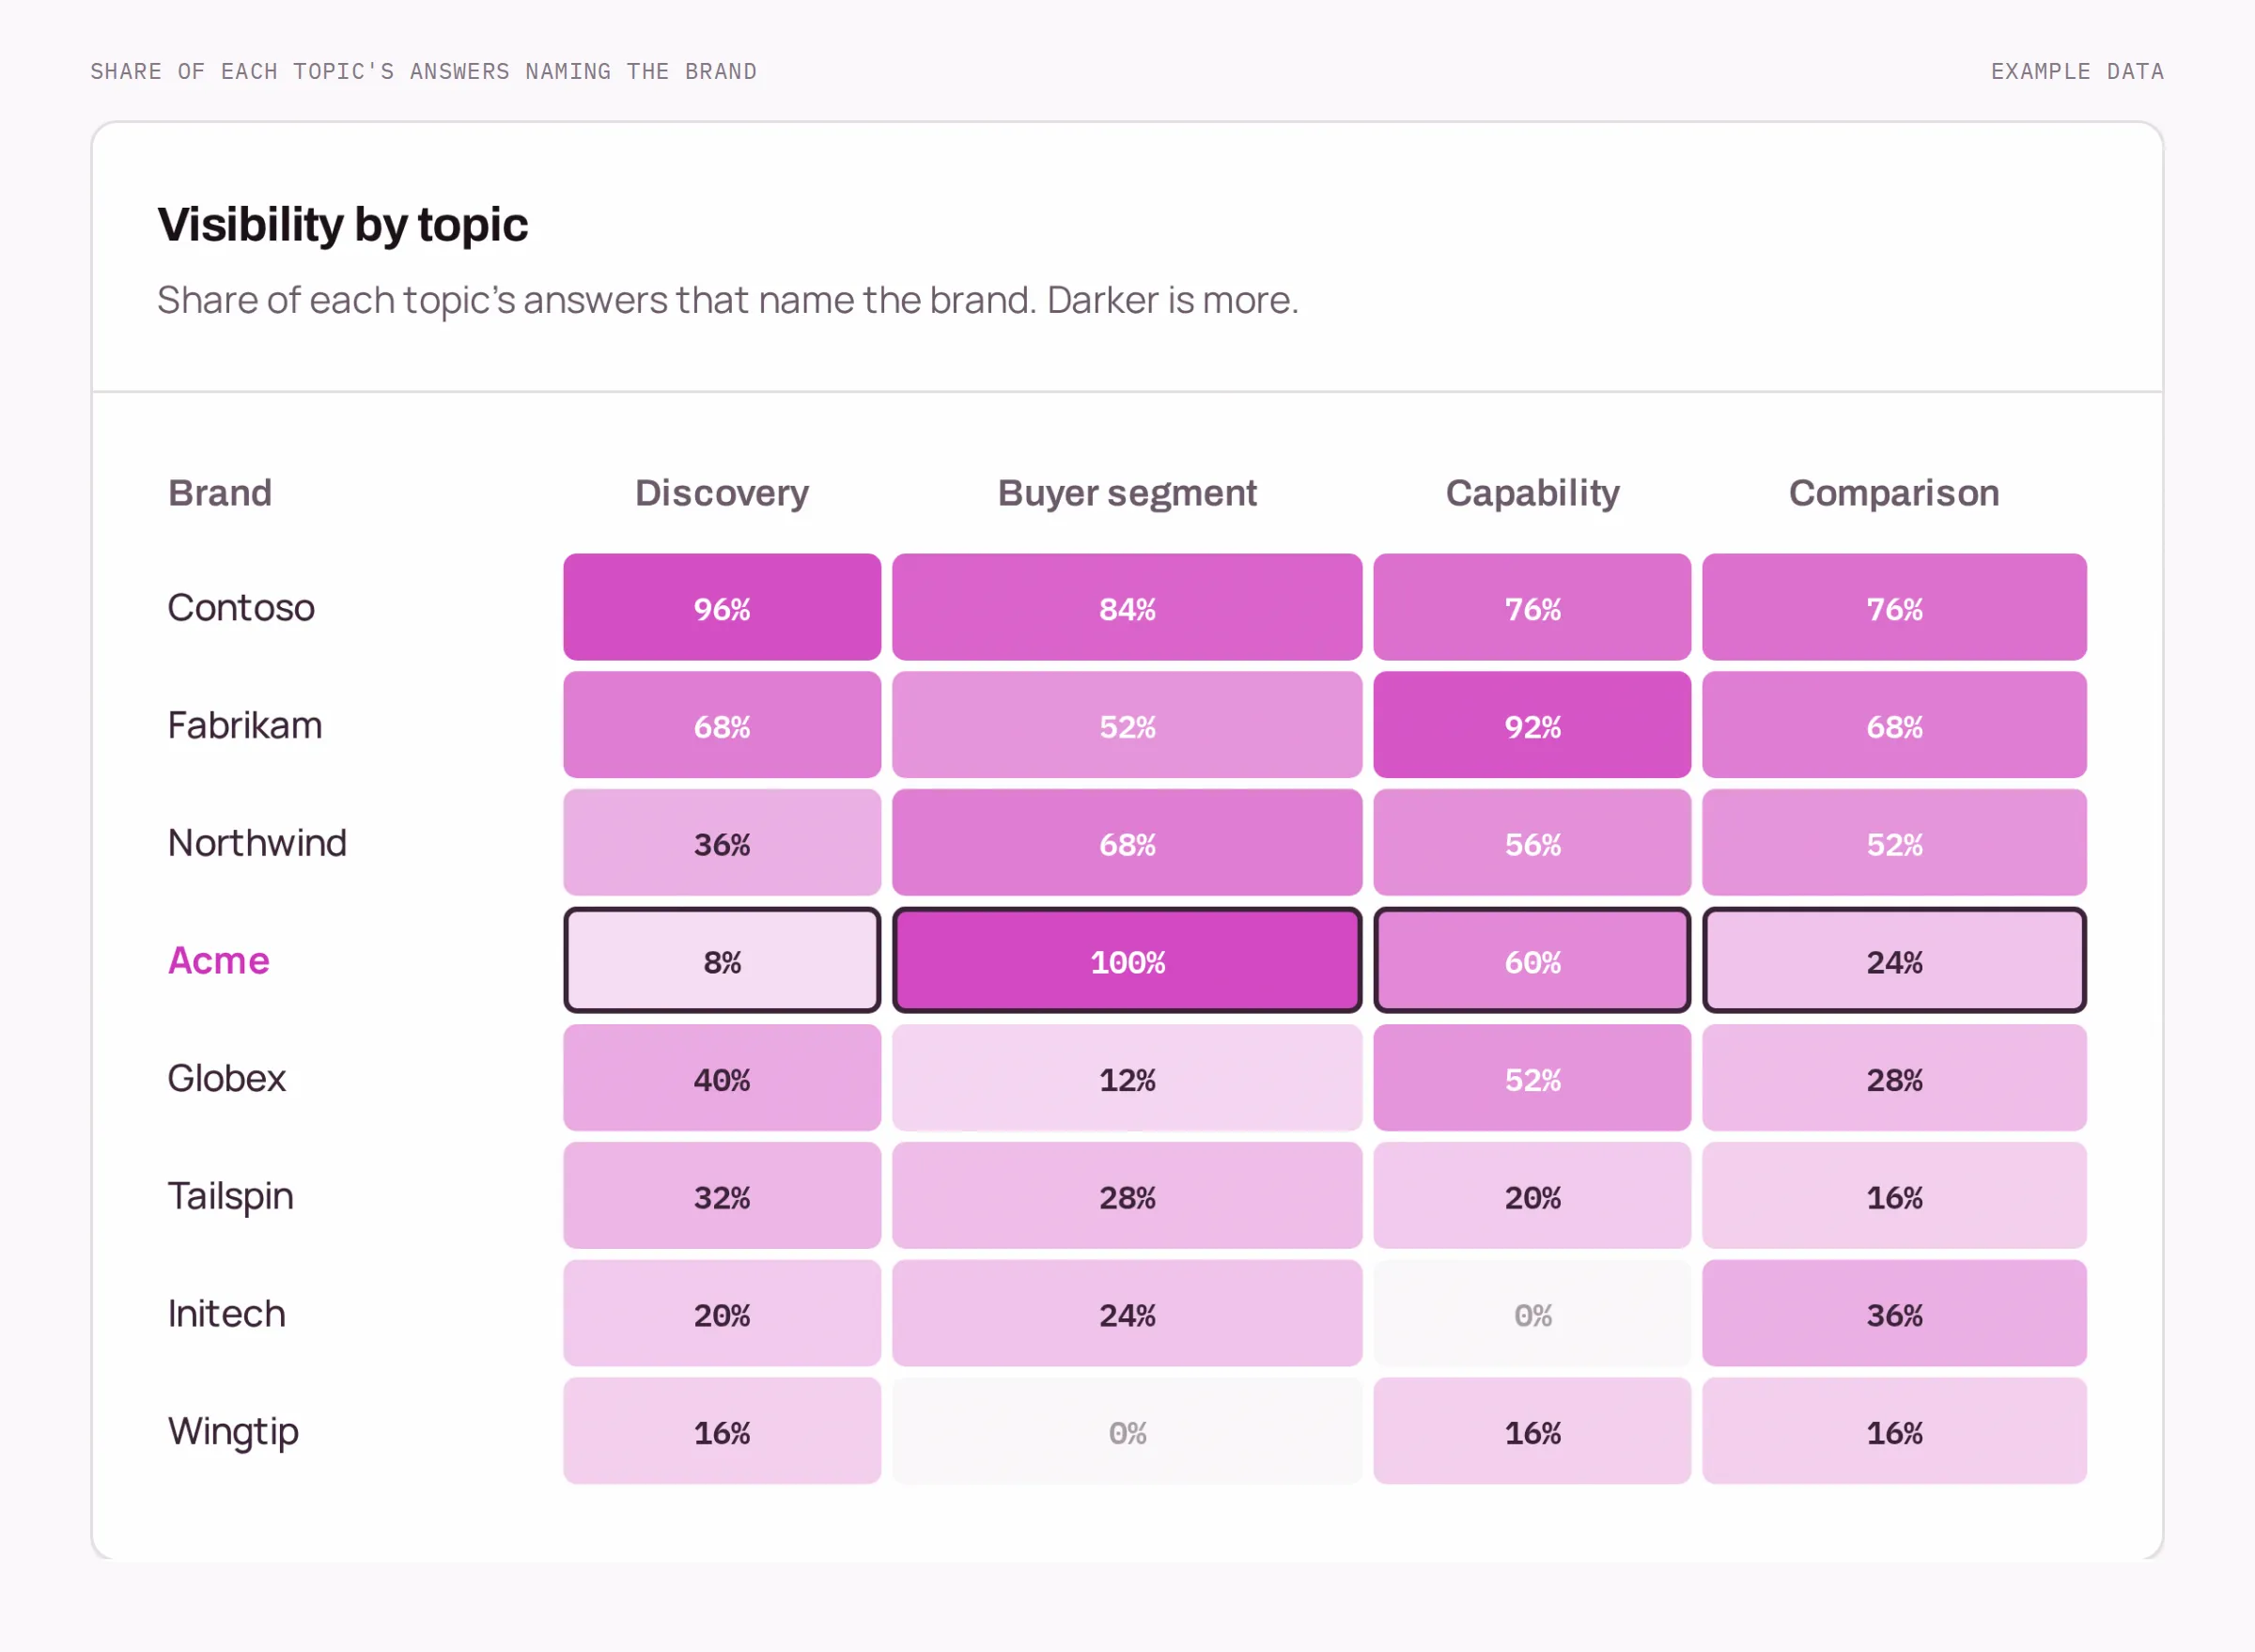Click Northwind's 36% Discovery cell
Image resolution: width=2255 pixels, height=1652 pixels.
(722, 843)
